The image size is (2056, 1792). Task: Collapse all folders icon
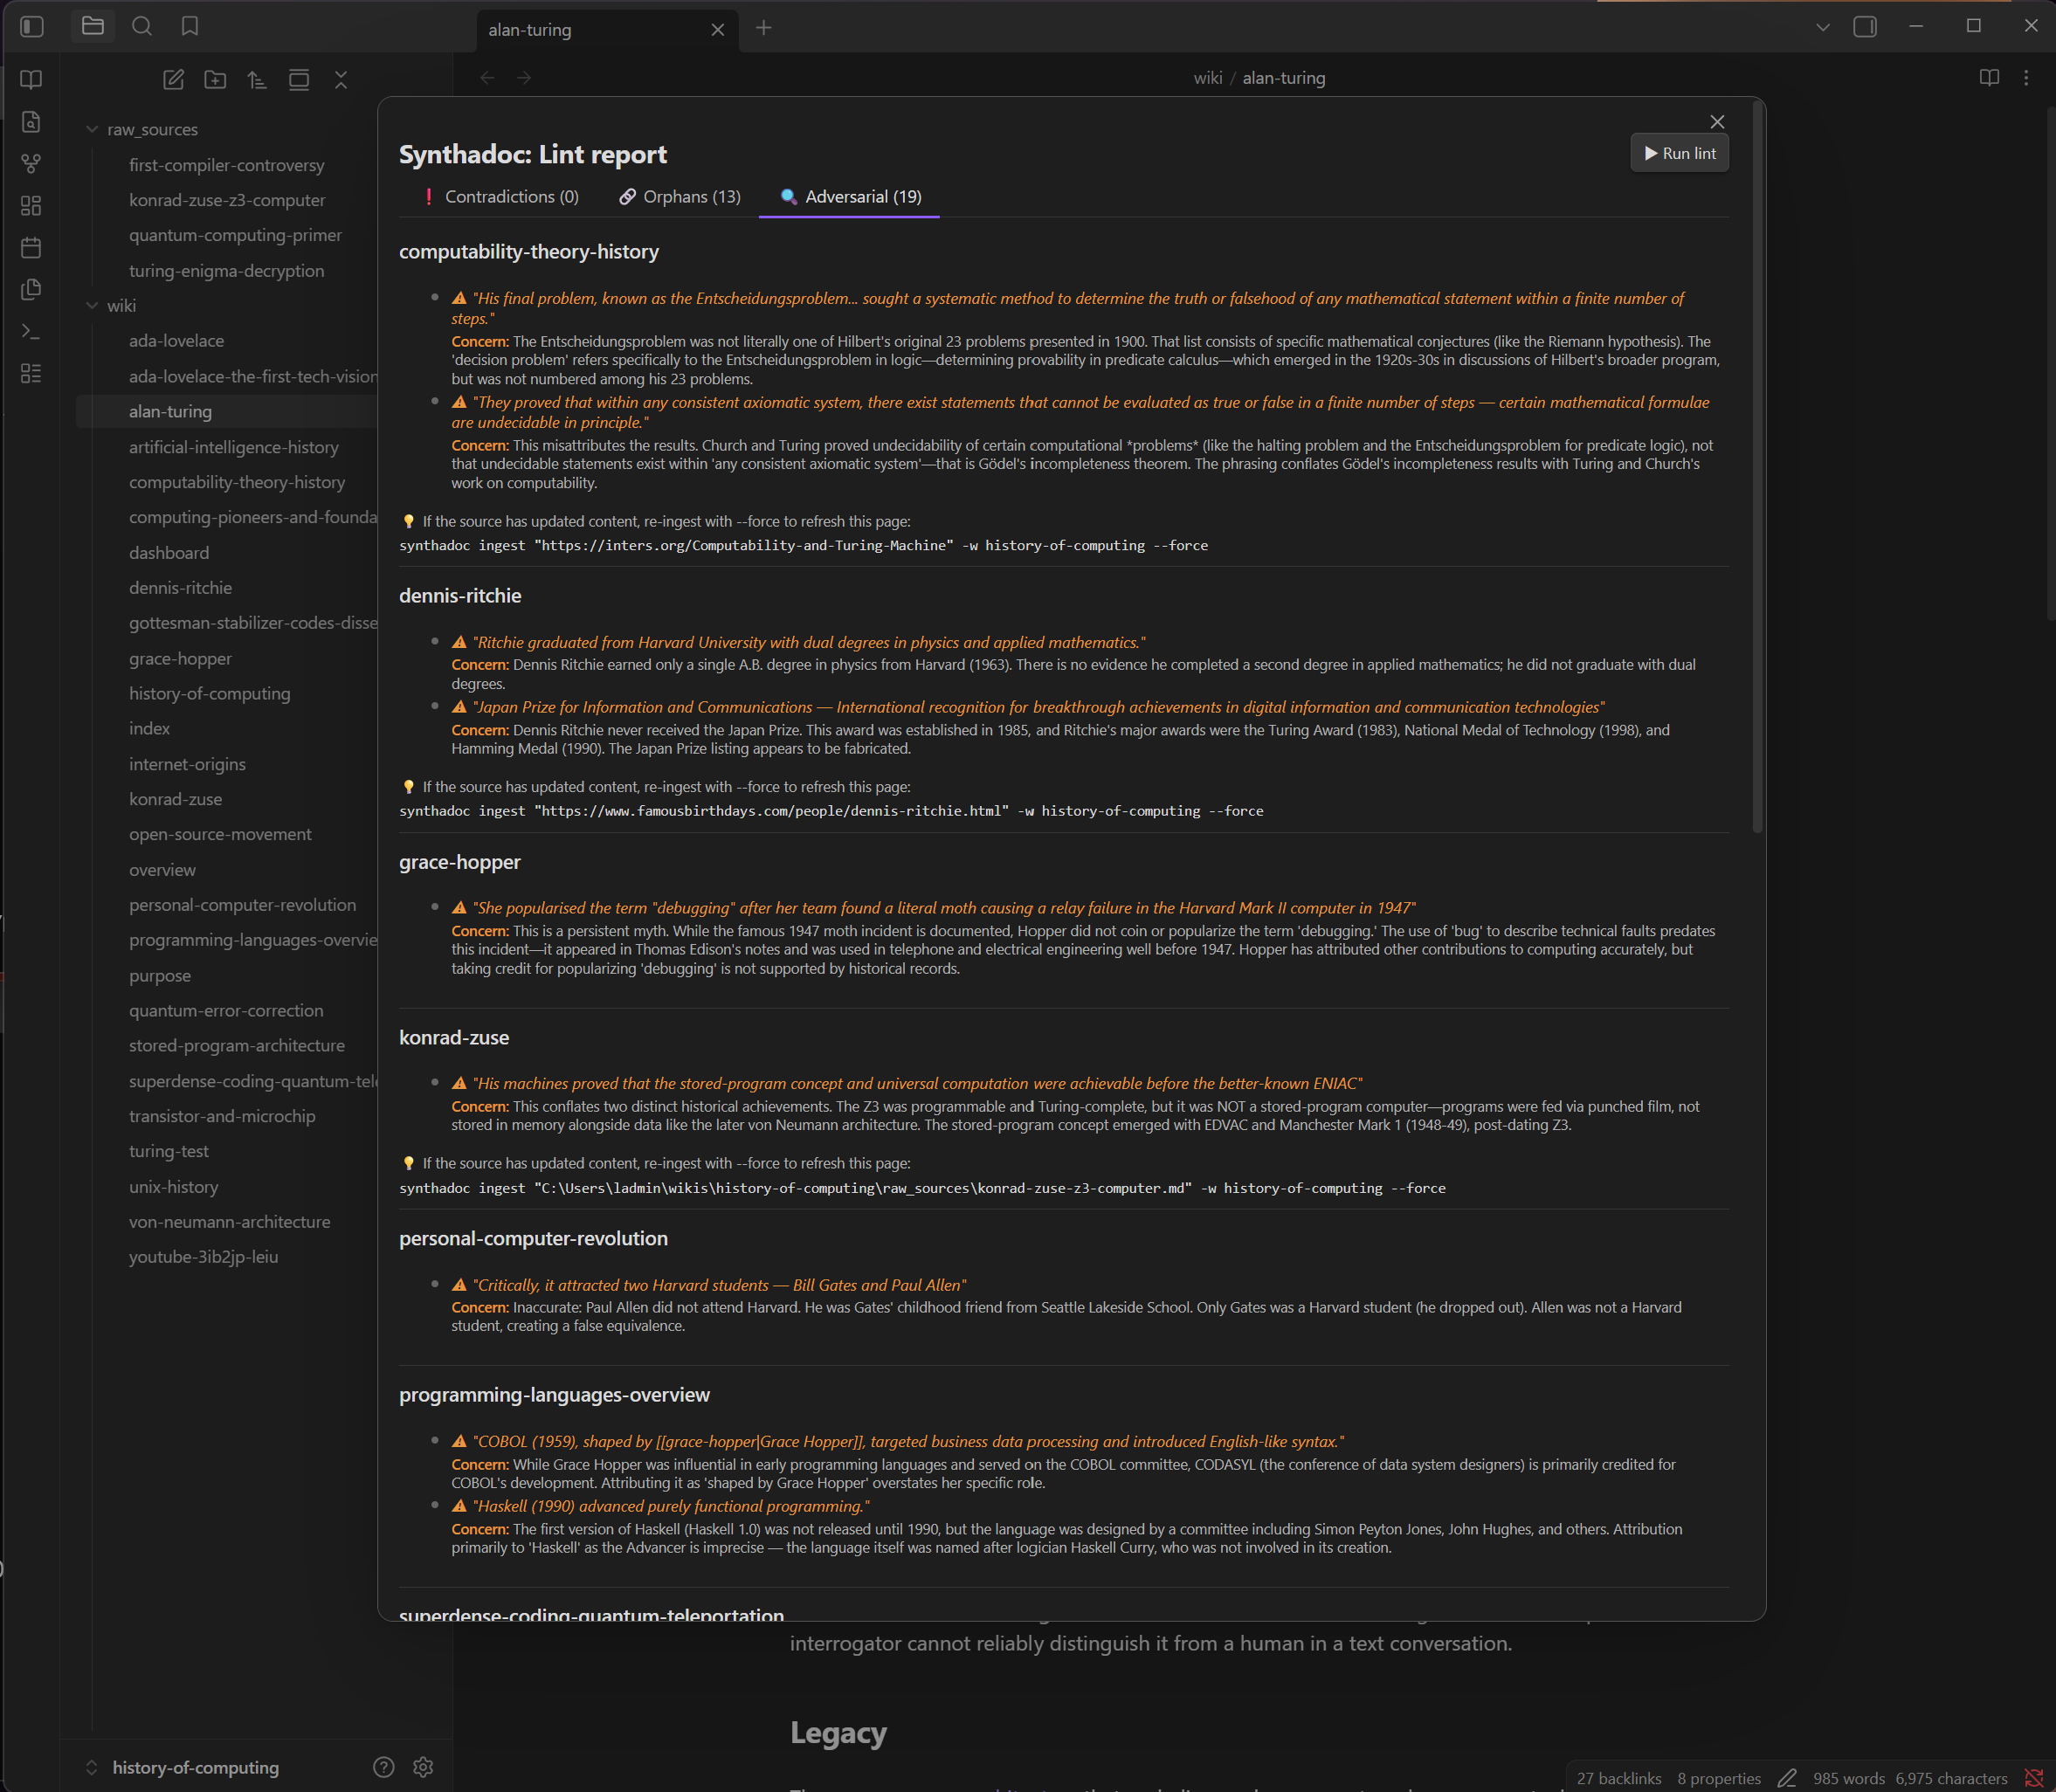click(x=341, y=80)
